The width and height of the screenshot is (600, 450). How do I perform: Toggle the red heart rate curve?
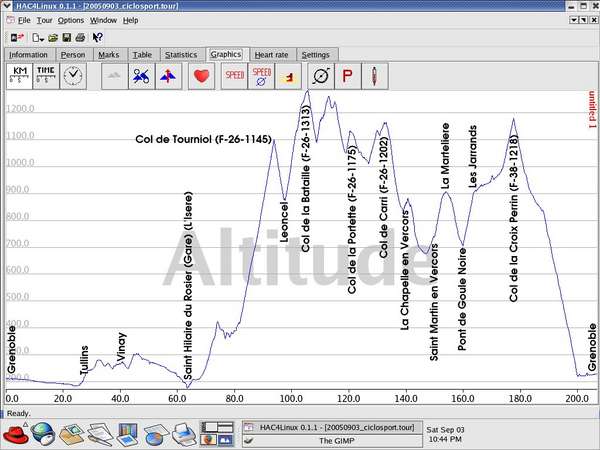point(200,76)
